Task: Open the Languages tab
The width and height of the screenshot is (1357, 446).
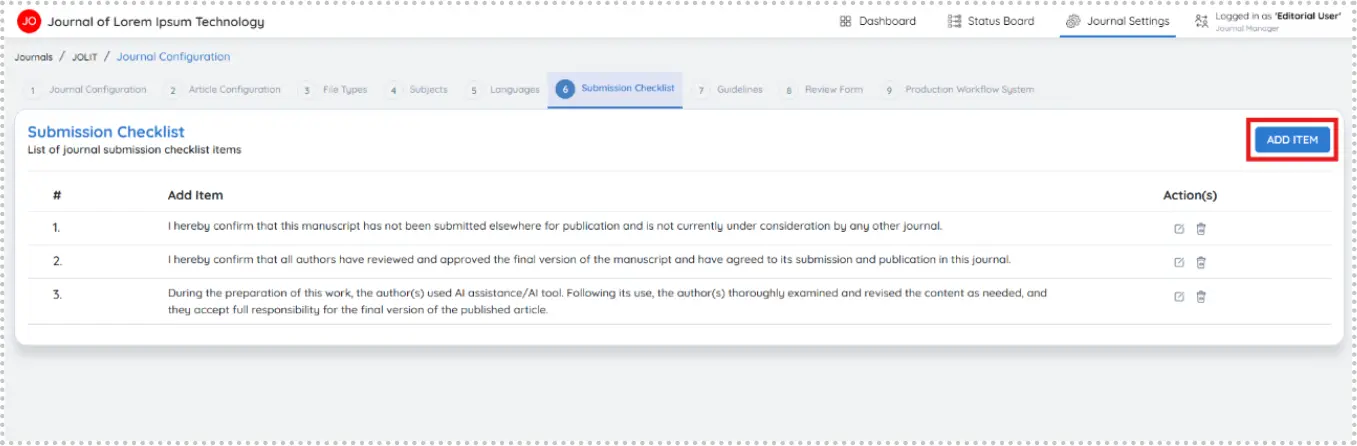Action: (503, 90)
